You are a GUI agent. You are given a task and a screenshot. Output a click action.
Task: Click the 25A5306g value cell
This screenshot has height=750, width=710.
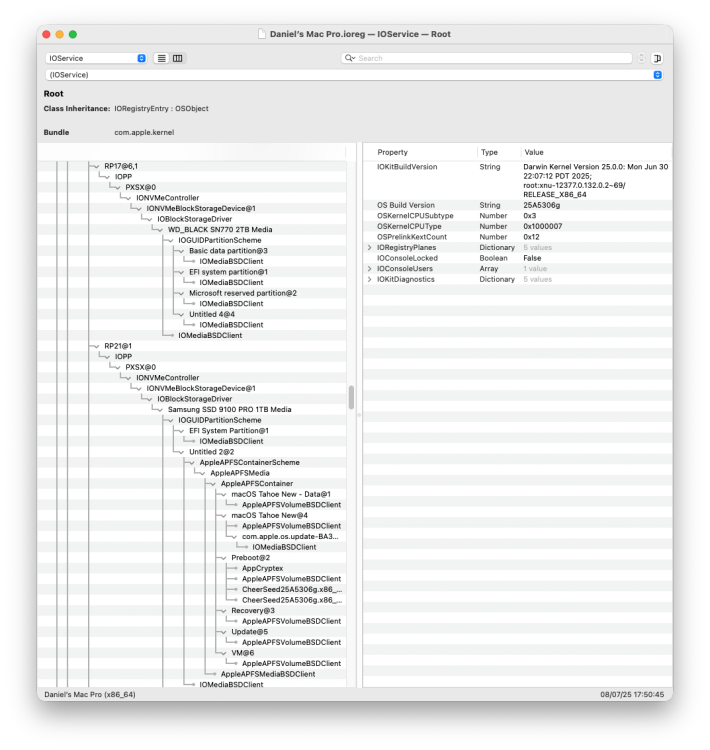coord(542,205)
